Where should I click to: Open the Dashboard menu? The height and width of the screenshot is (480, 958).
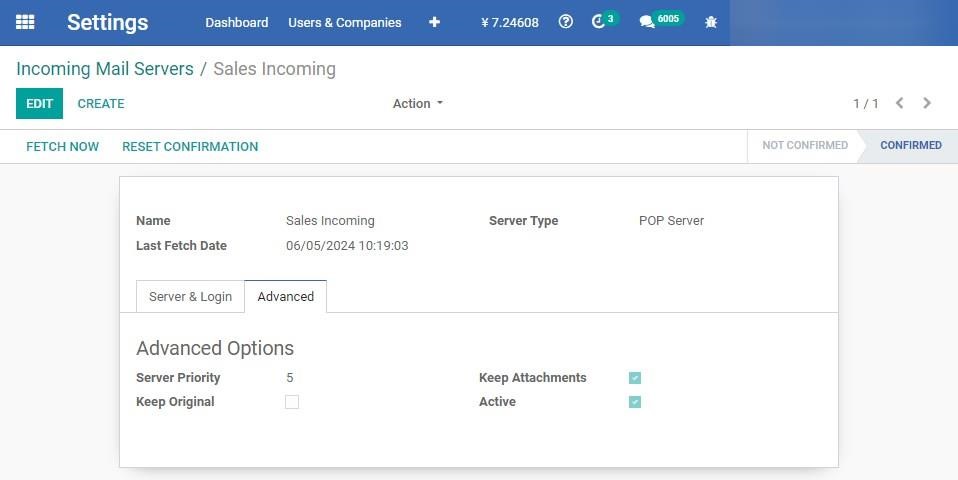tap(236, 23)
